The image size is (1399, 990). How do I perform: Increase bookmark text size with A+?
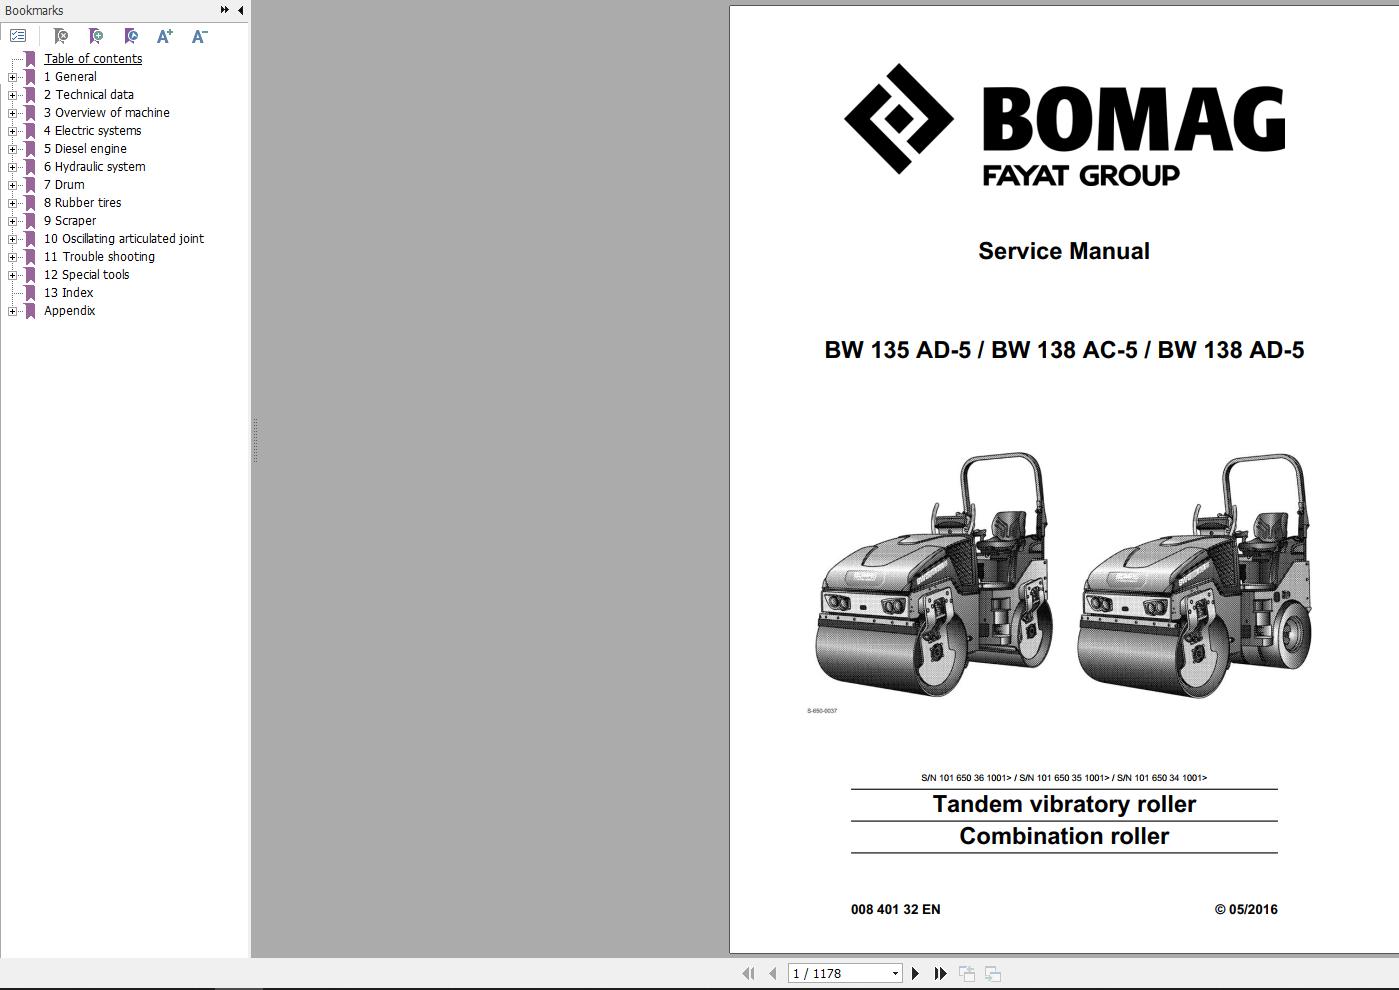click(x=165, y=36)
